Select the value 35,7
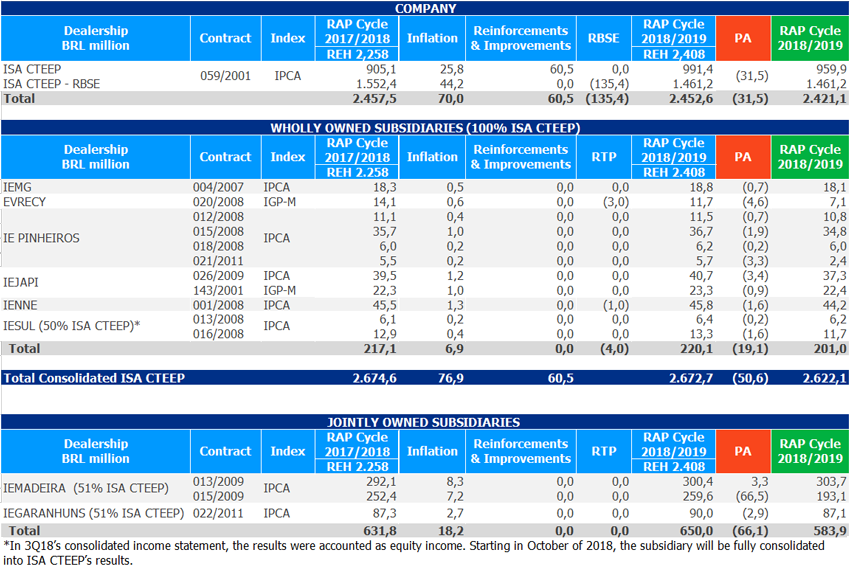This screenshot has width=850, height=568. click(384, 231)
